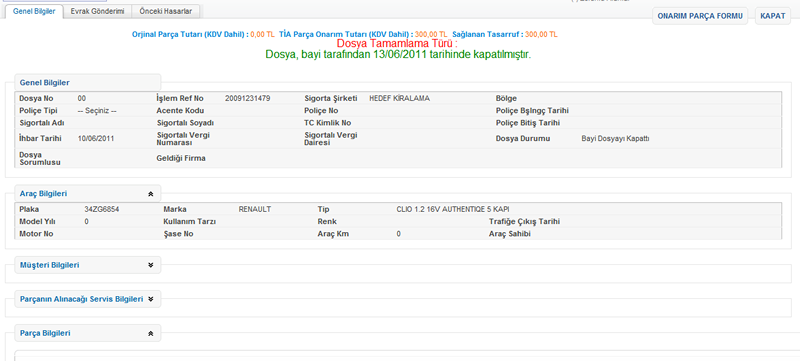Screen dimensions: 800x361
Task: Switch to the Genel Bilgiler tab
Action: [34, 11]
